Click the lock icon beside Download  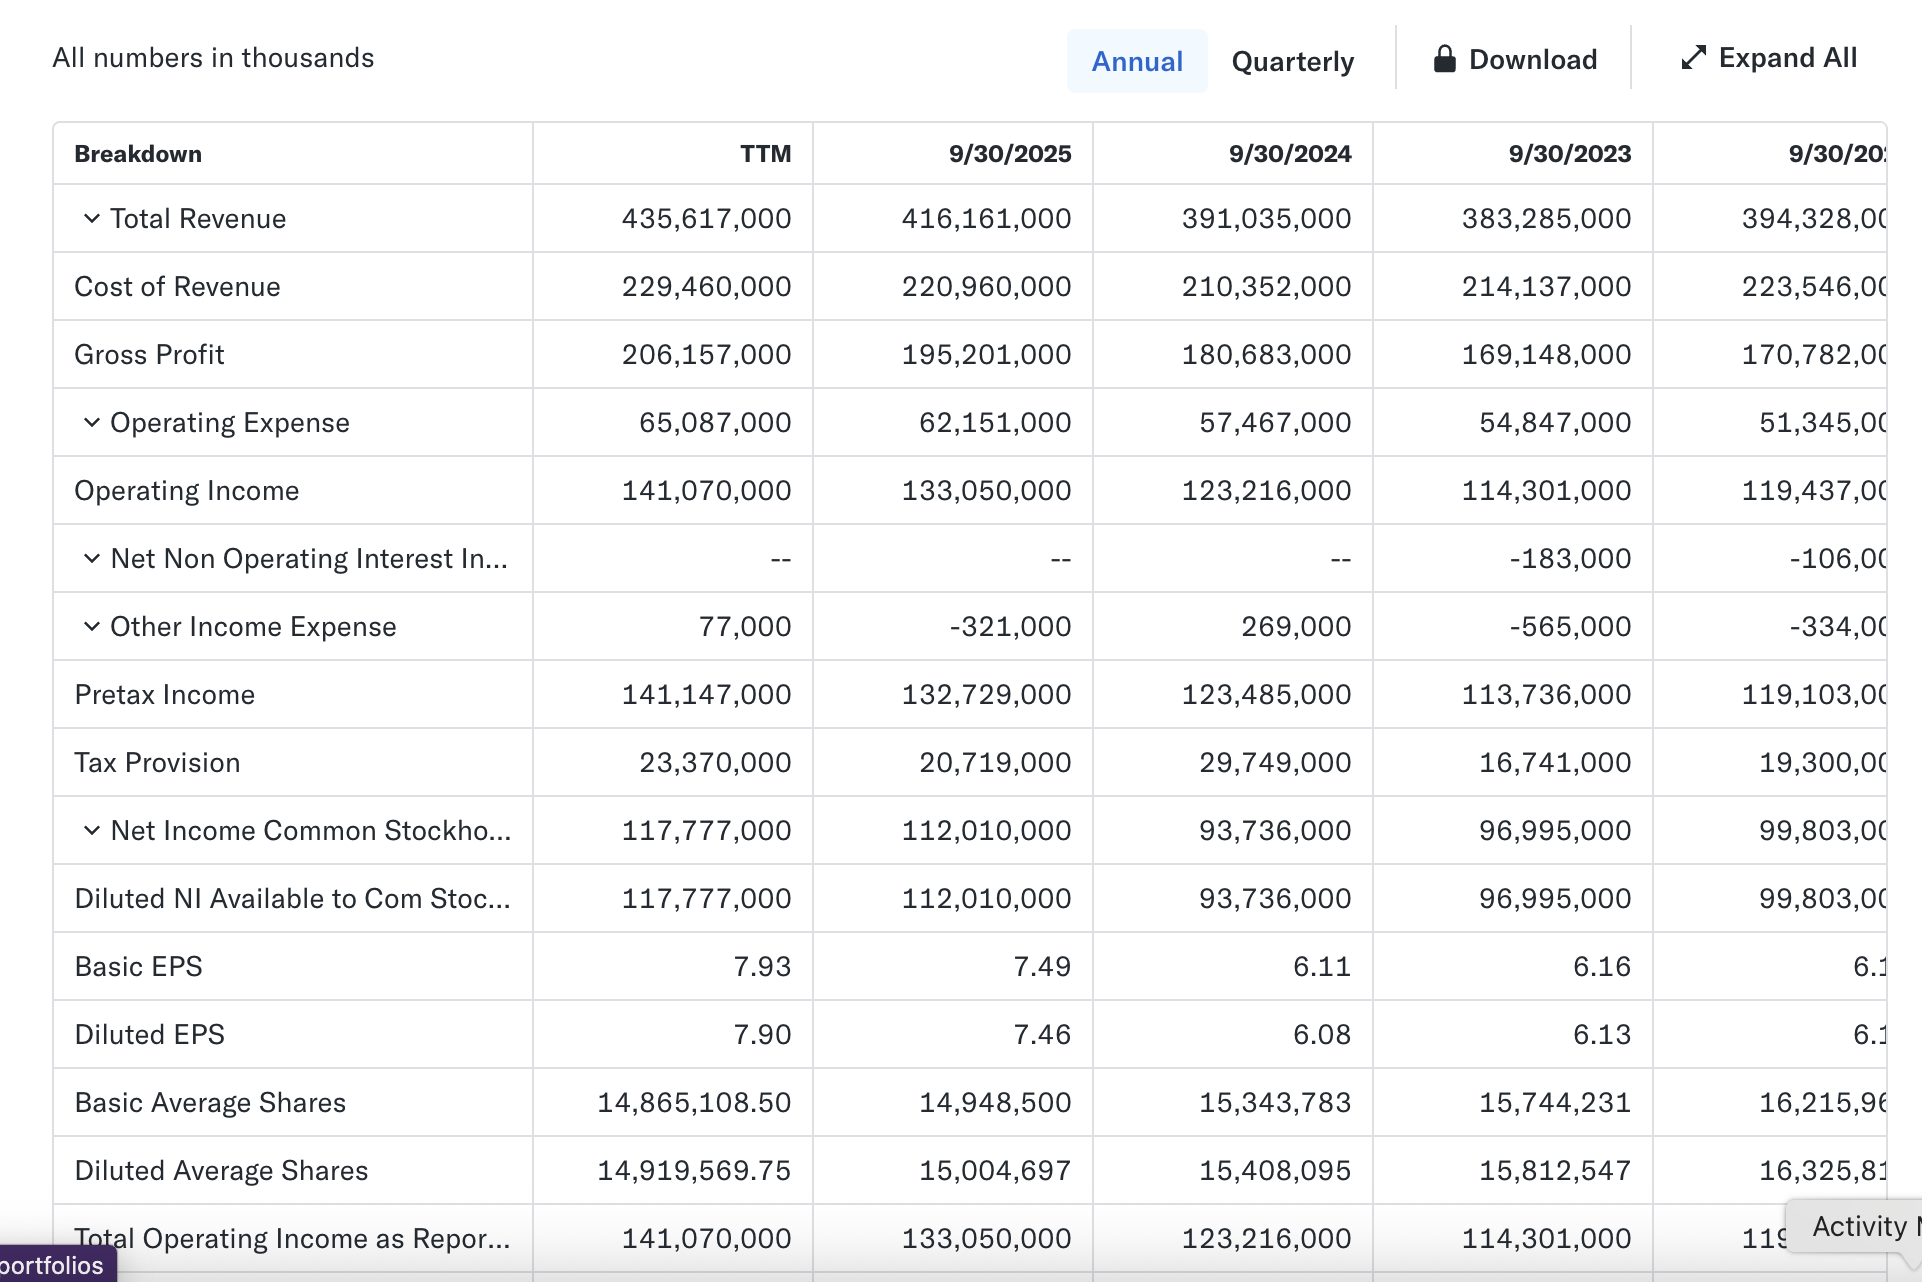point(1444,59)
